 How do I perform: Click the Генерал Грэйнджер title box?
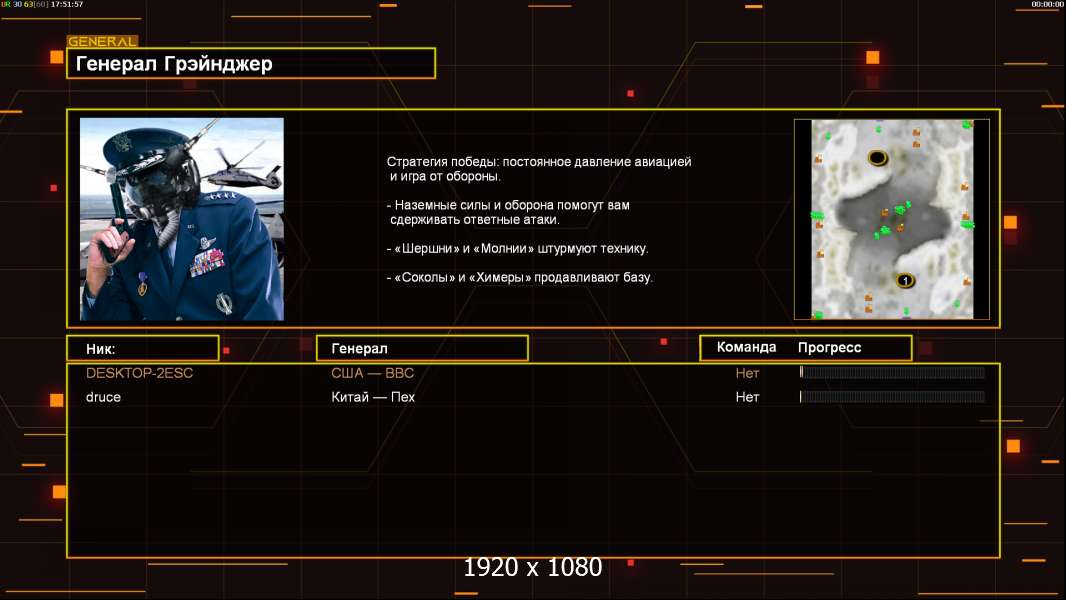coord(251,63)
